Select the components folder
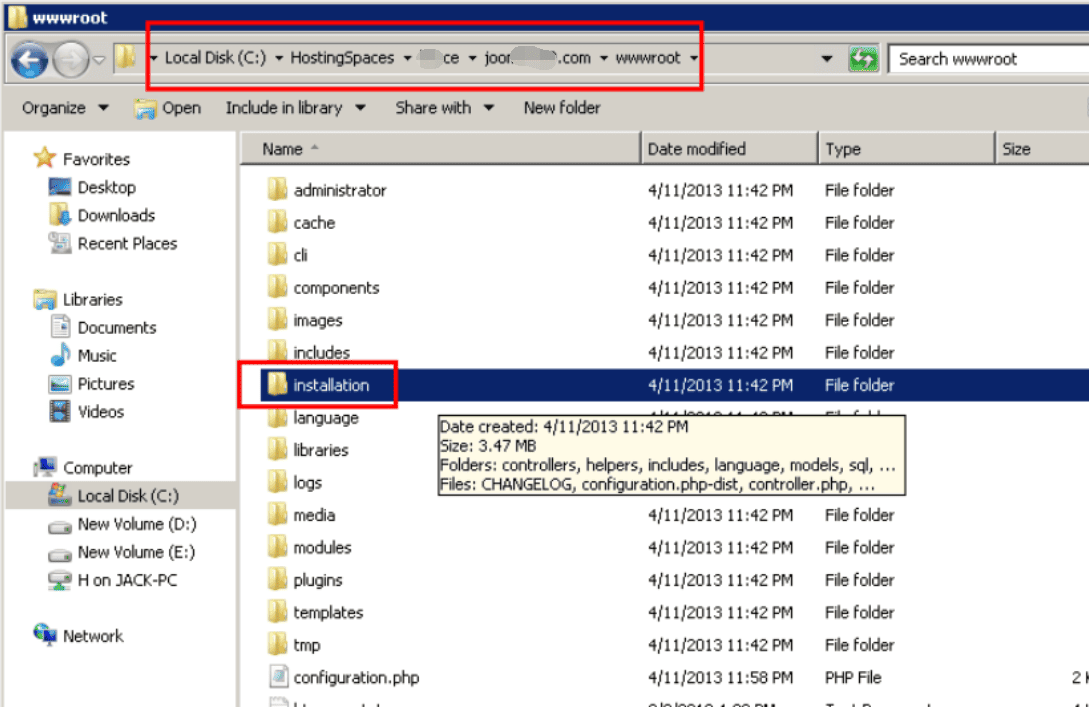The height and width of the screenshot is (725, 1089). point(323,288)
